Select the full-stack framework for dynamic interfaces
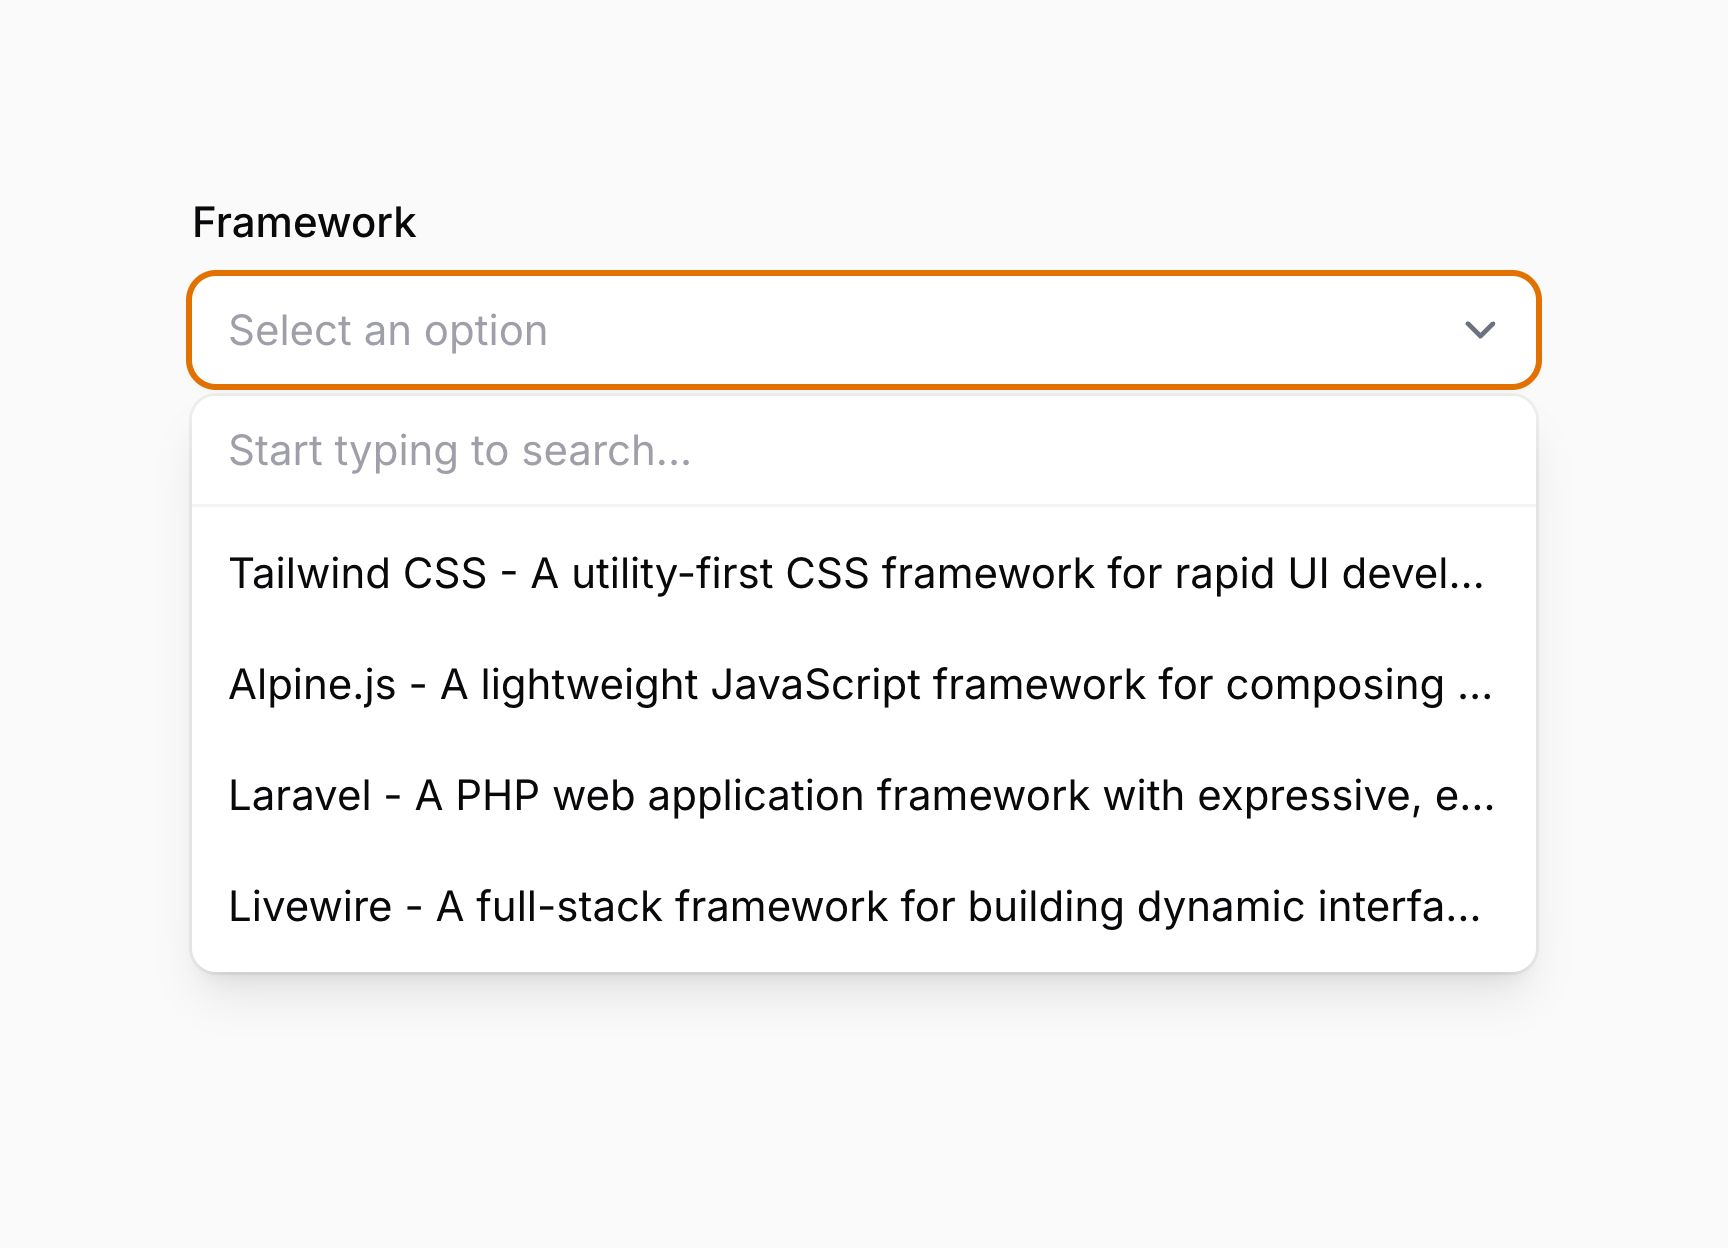 864,907
